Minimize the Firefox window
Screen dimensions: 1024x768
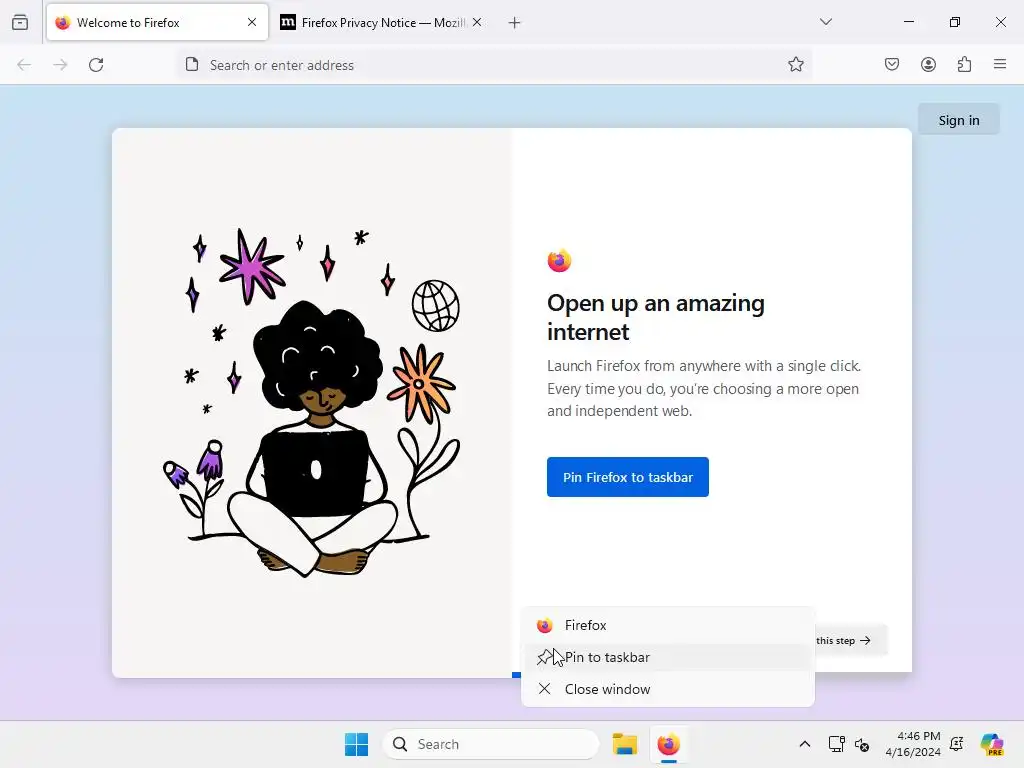(908, 22)
